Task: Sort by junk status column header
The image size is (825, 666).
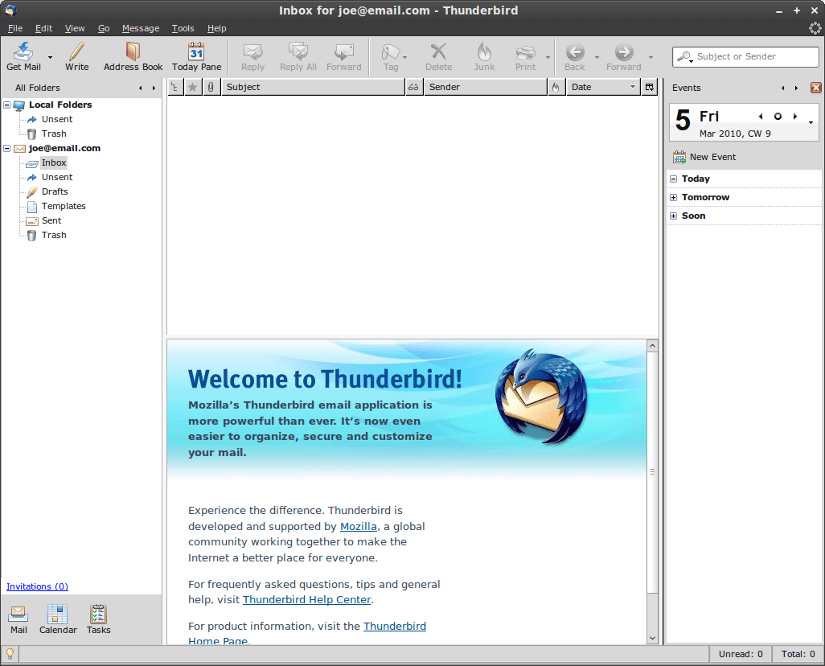Action: click(556, 87)
